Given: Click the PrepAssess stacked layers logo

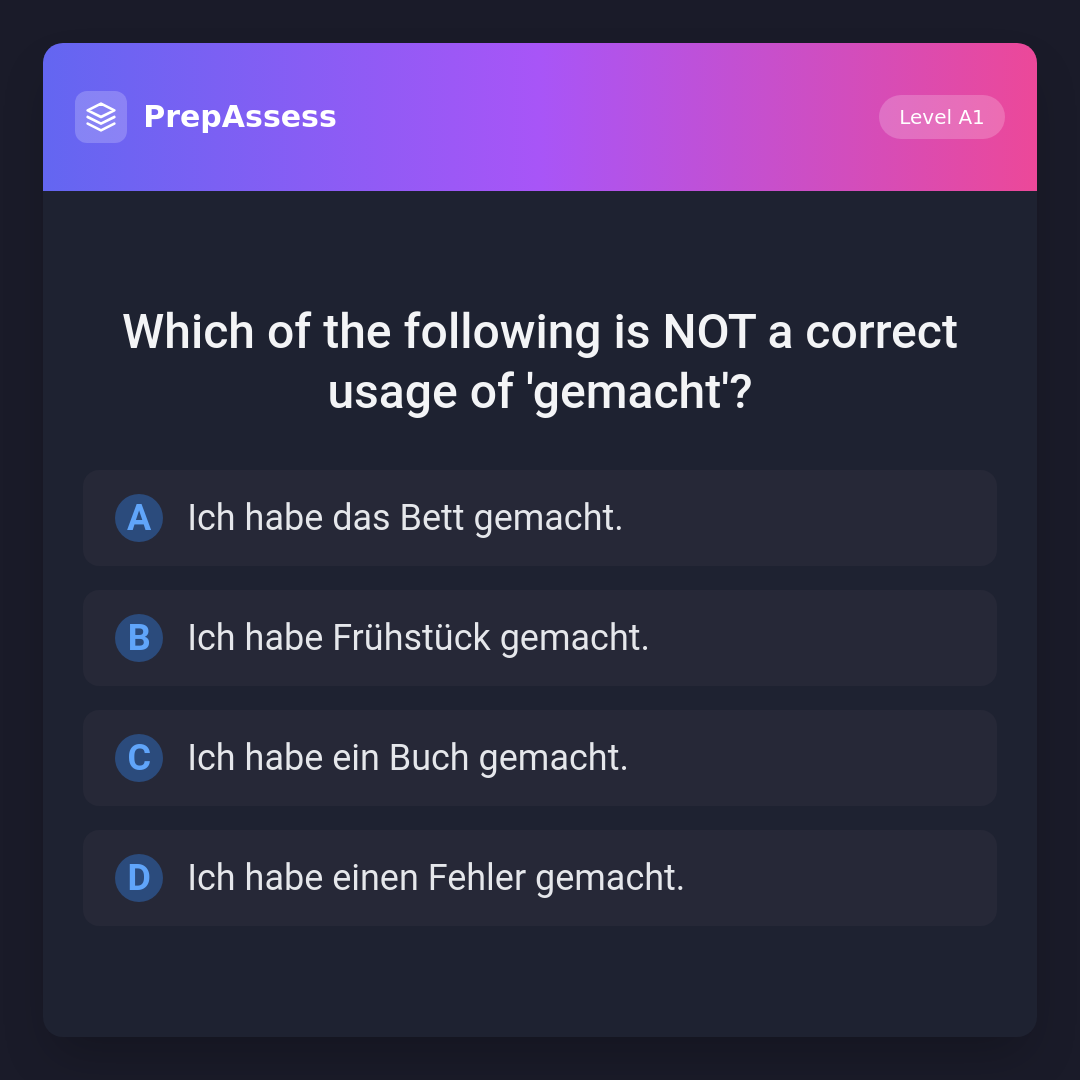Looking at the screenshot, I should tap(101, 117).
